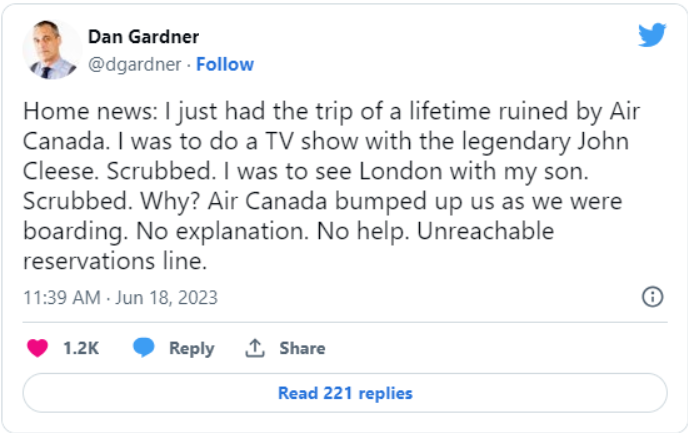Click the blue reply speech bubble icon
This screenshot has height=433, width=688.
(x=144, y=347)
